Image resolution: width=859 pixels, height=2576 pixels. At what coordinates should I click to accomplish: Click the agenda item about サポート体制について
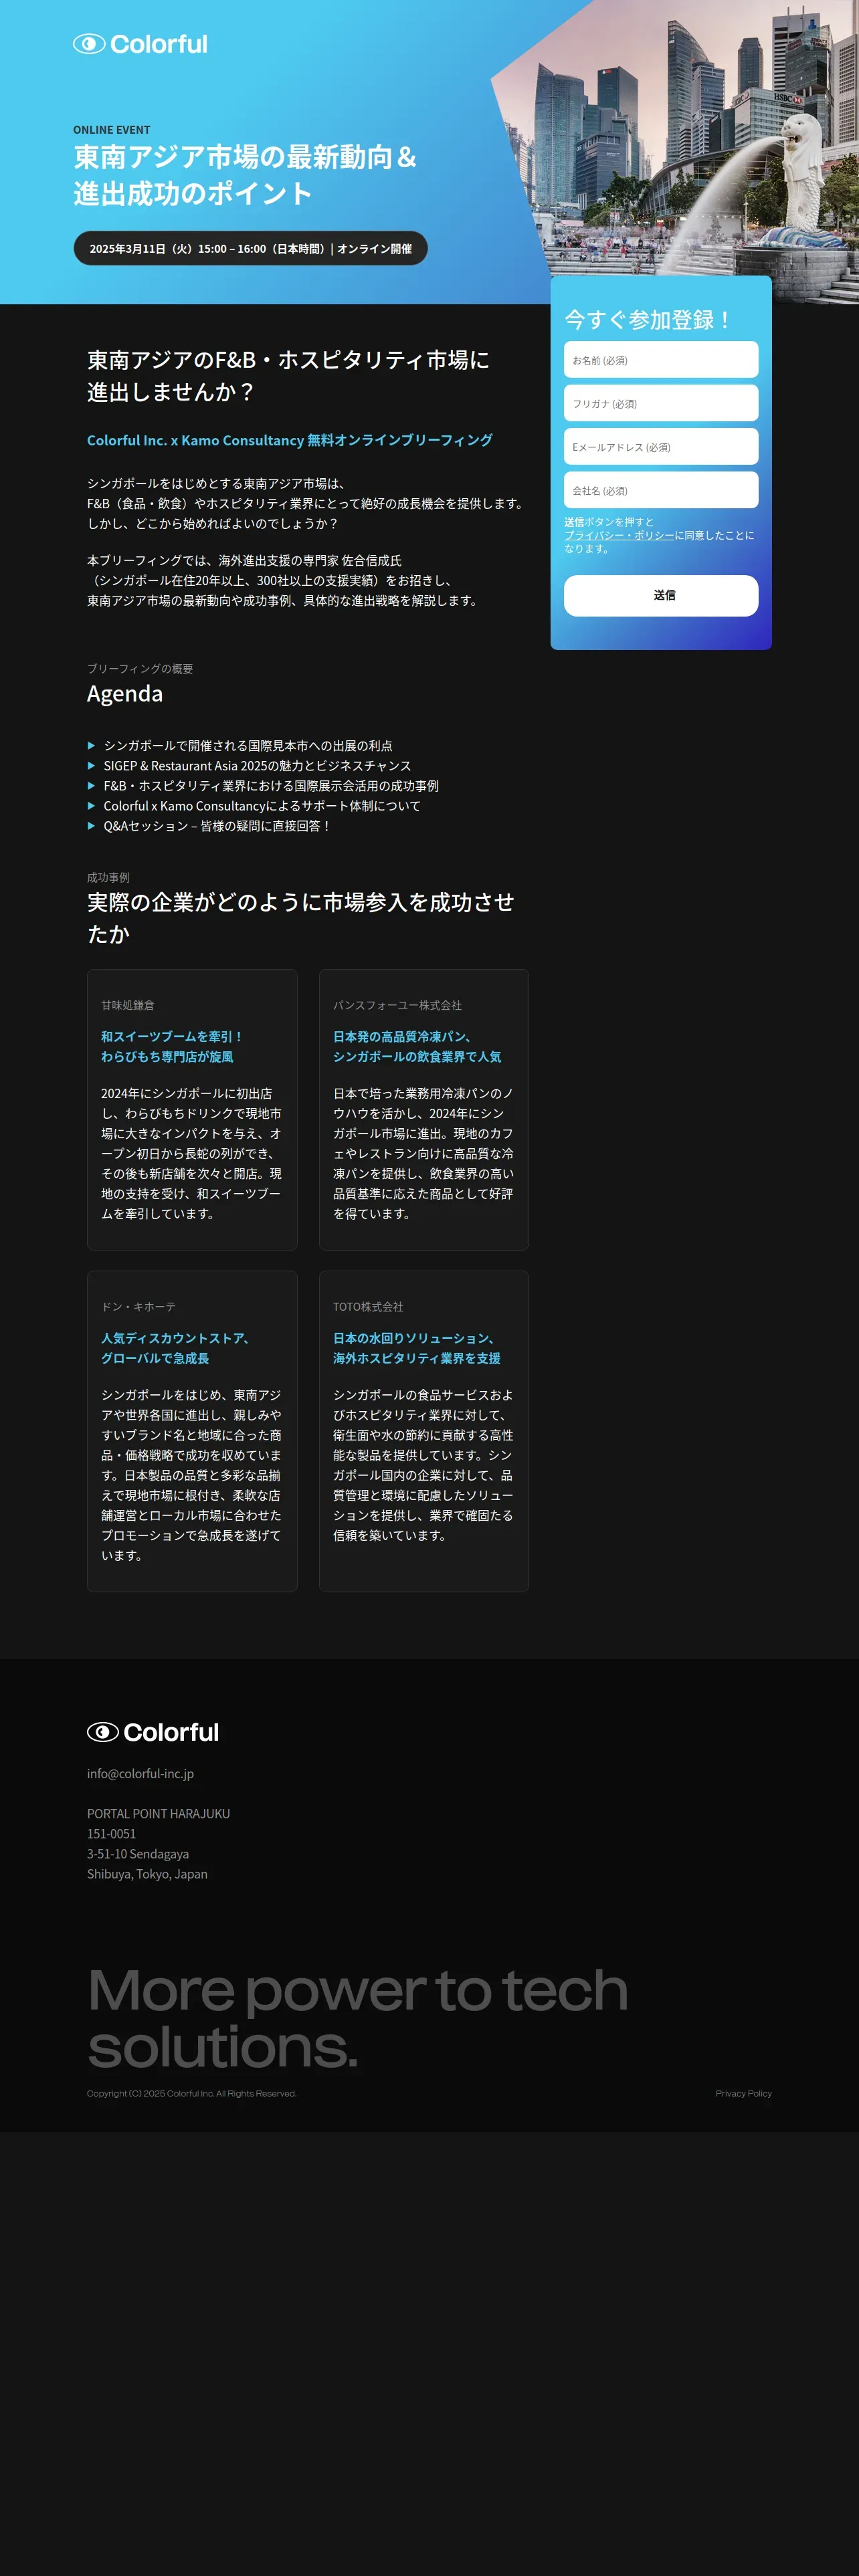click(262, 806)
